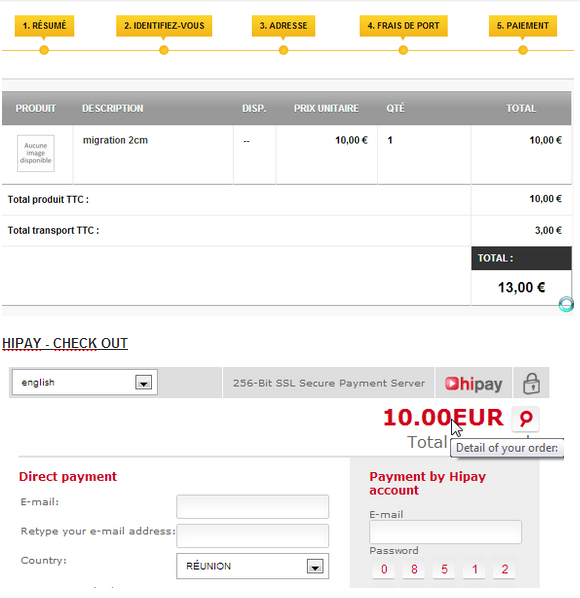The width and height of the screenshot is (580, 598).
Task: Click the 3,00 € transport total
Action: [x=548, y=230]
